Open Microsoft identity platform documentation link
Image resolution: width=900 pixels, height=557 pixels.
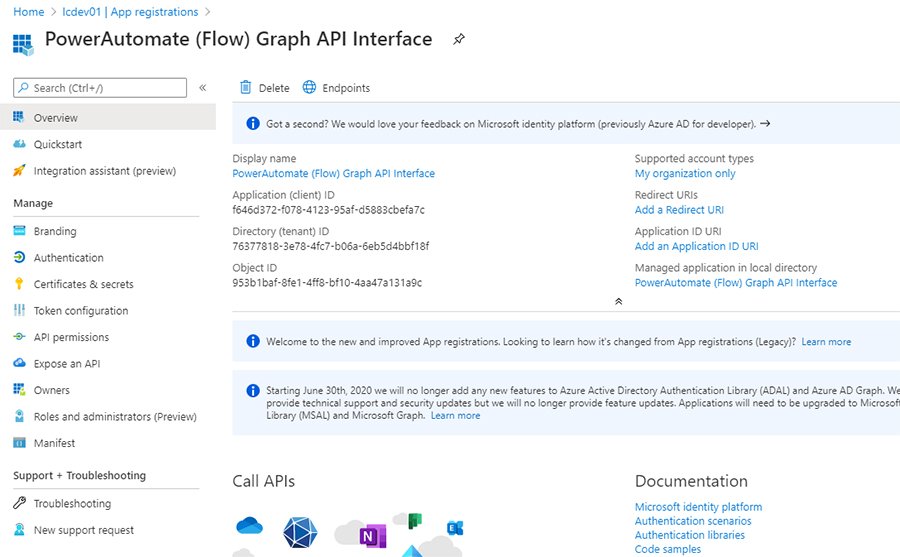698,507
